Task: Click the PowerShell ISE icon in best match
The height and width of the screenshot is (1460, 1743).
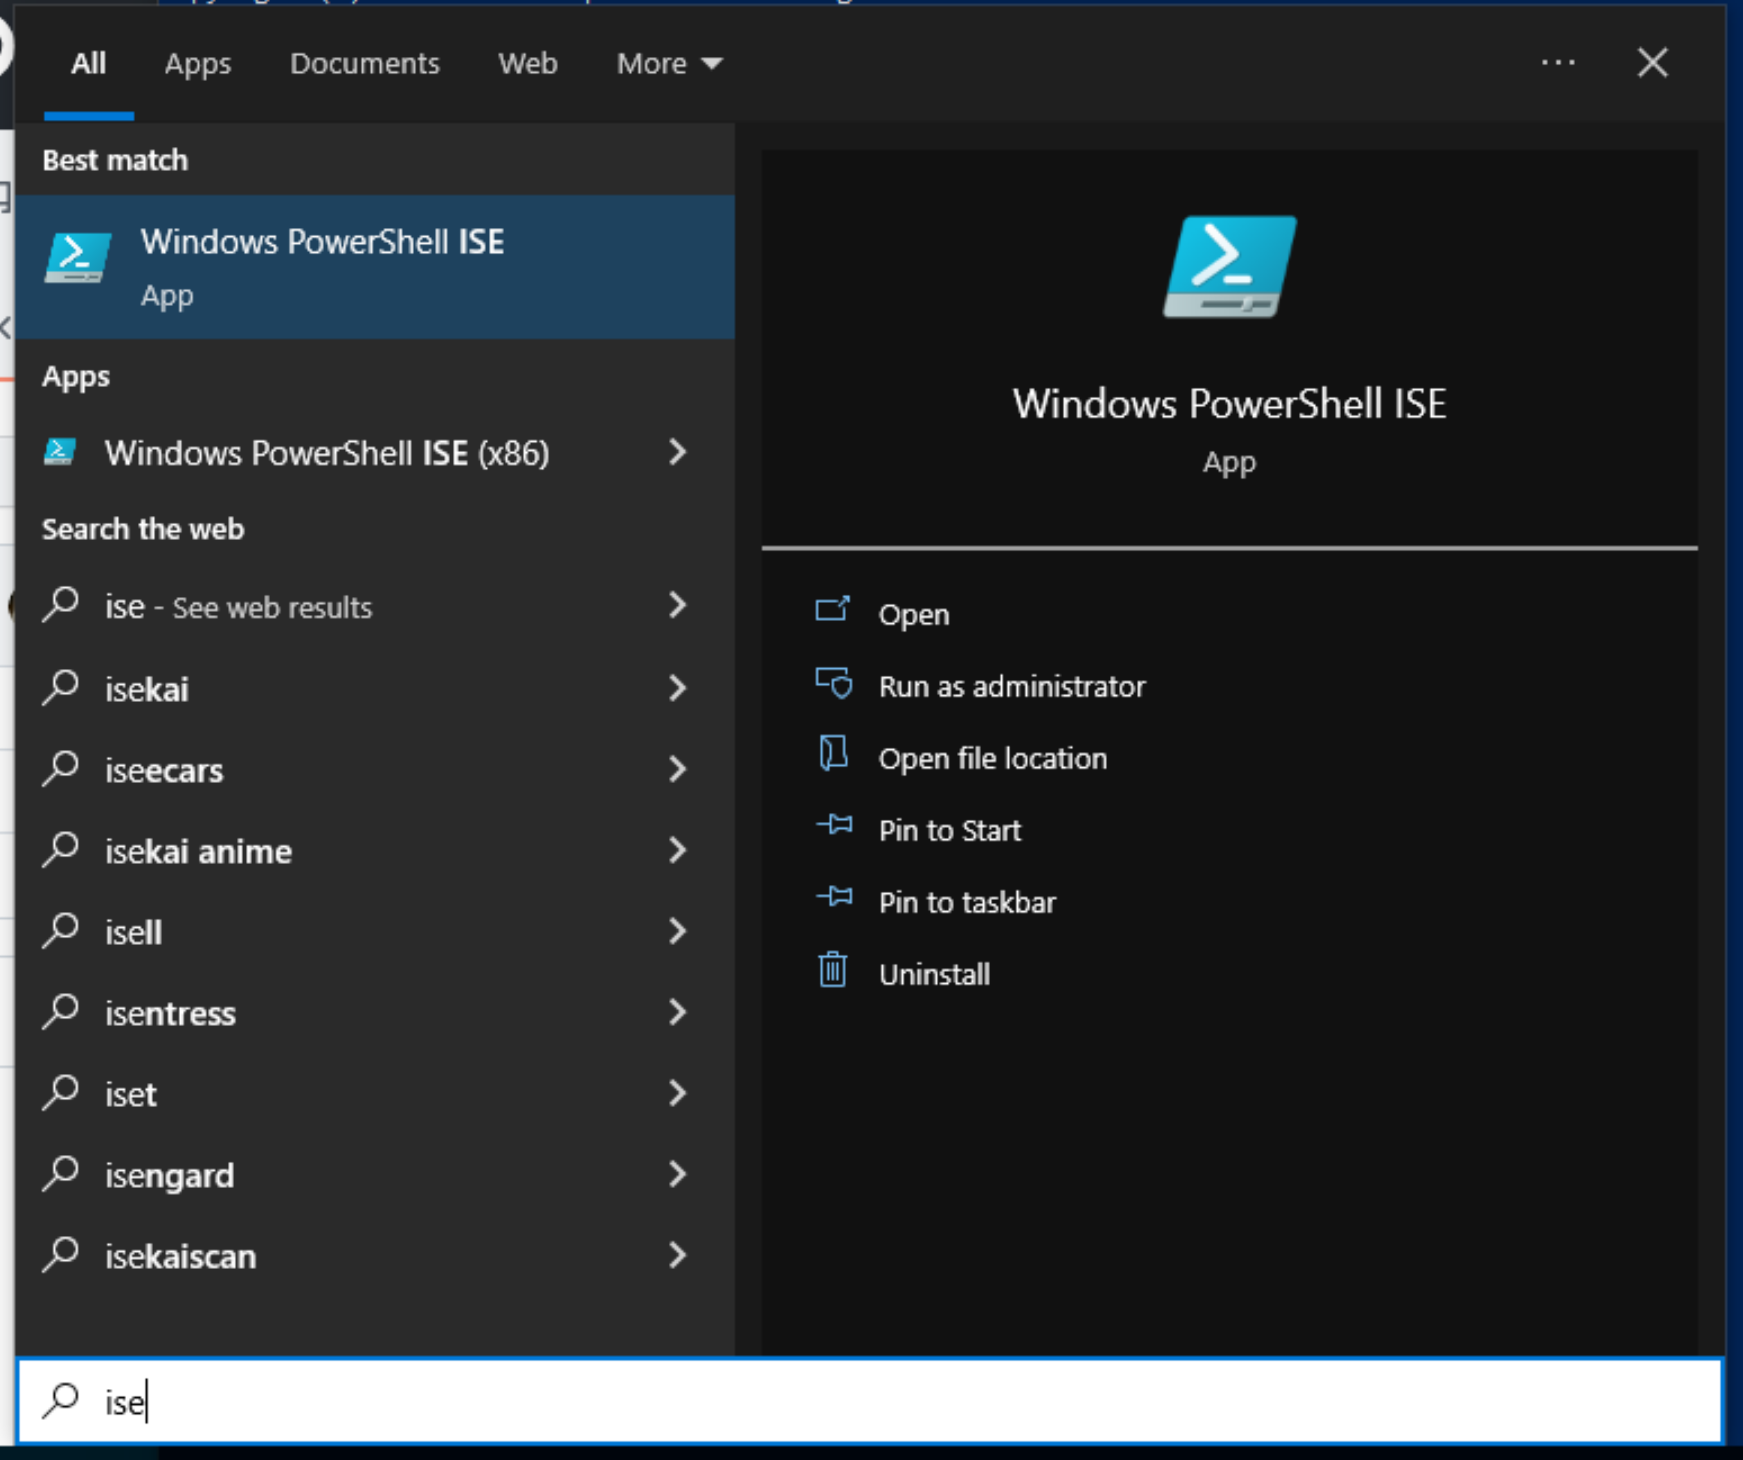Action: [x=78, y=257]
